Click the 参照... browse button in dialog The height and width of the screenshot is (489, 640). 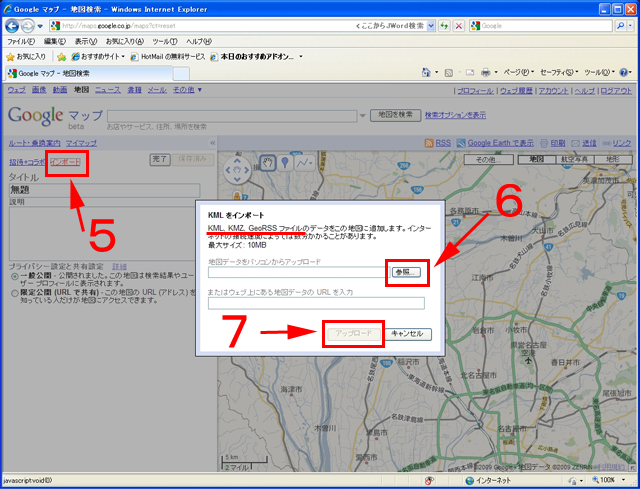tap(407, 272)
